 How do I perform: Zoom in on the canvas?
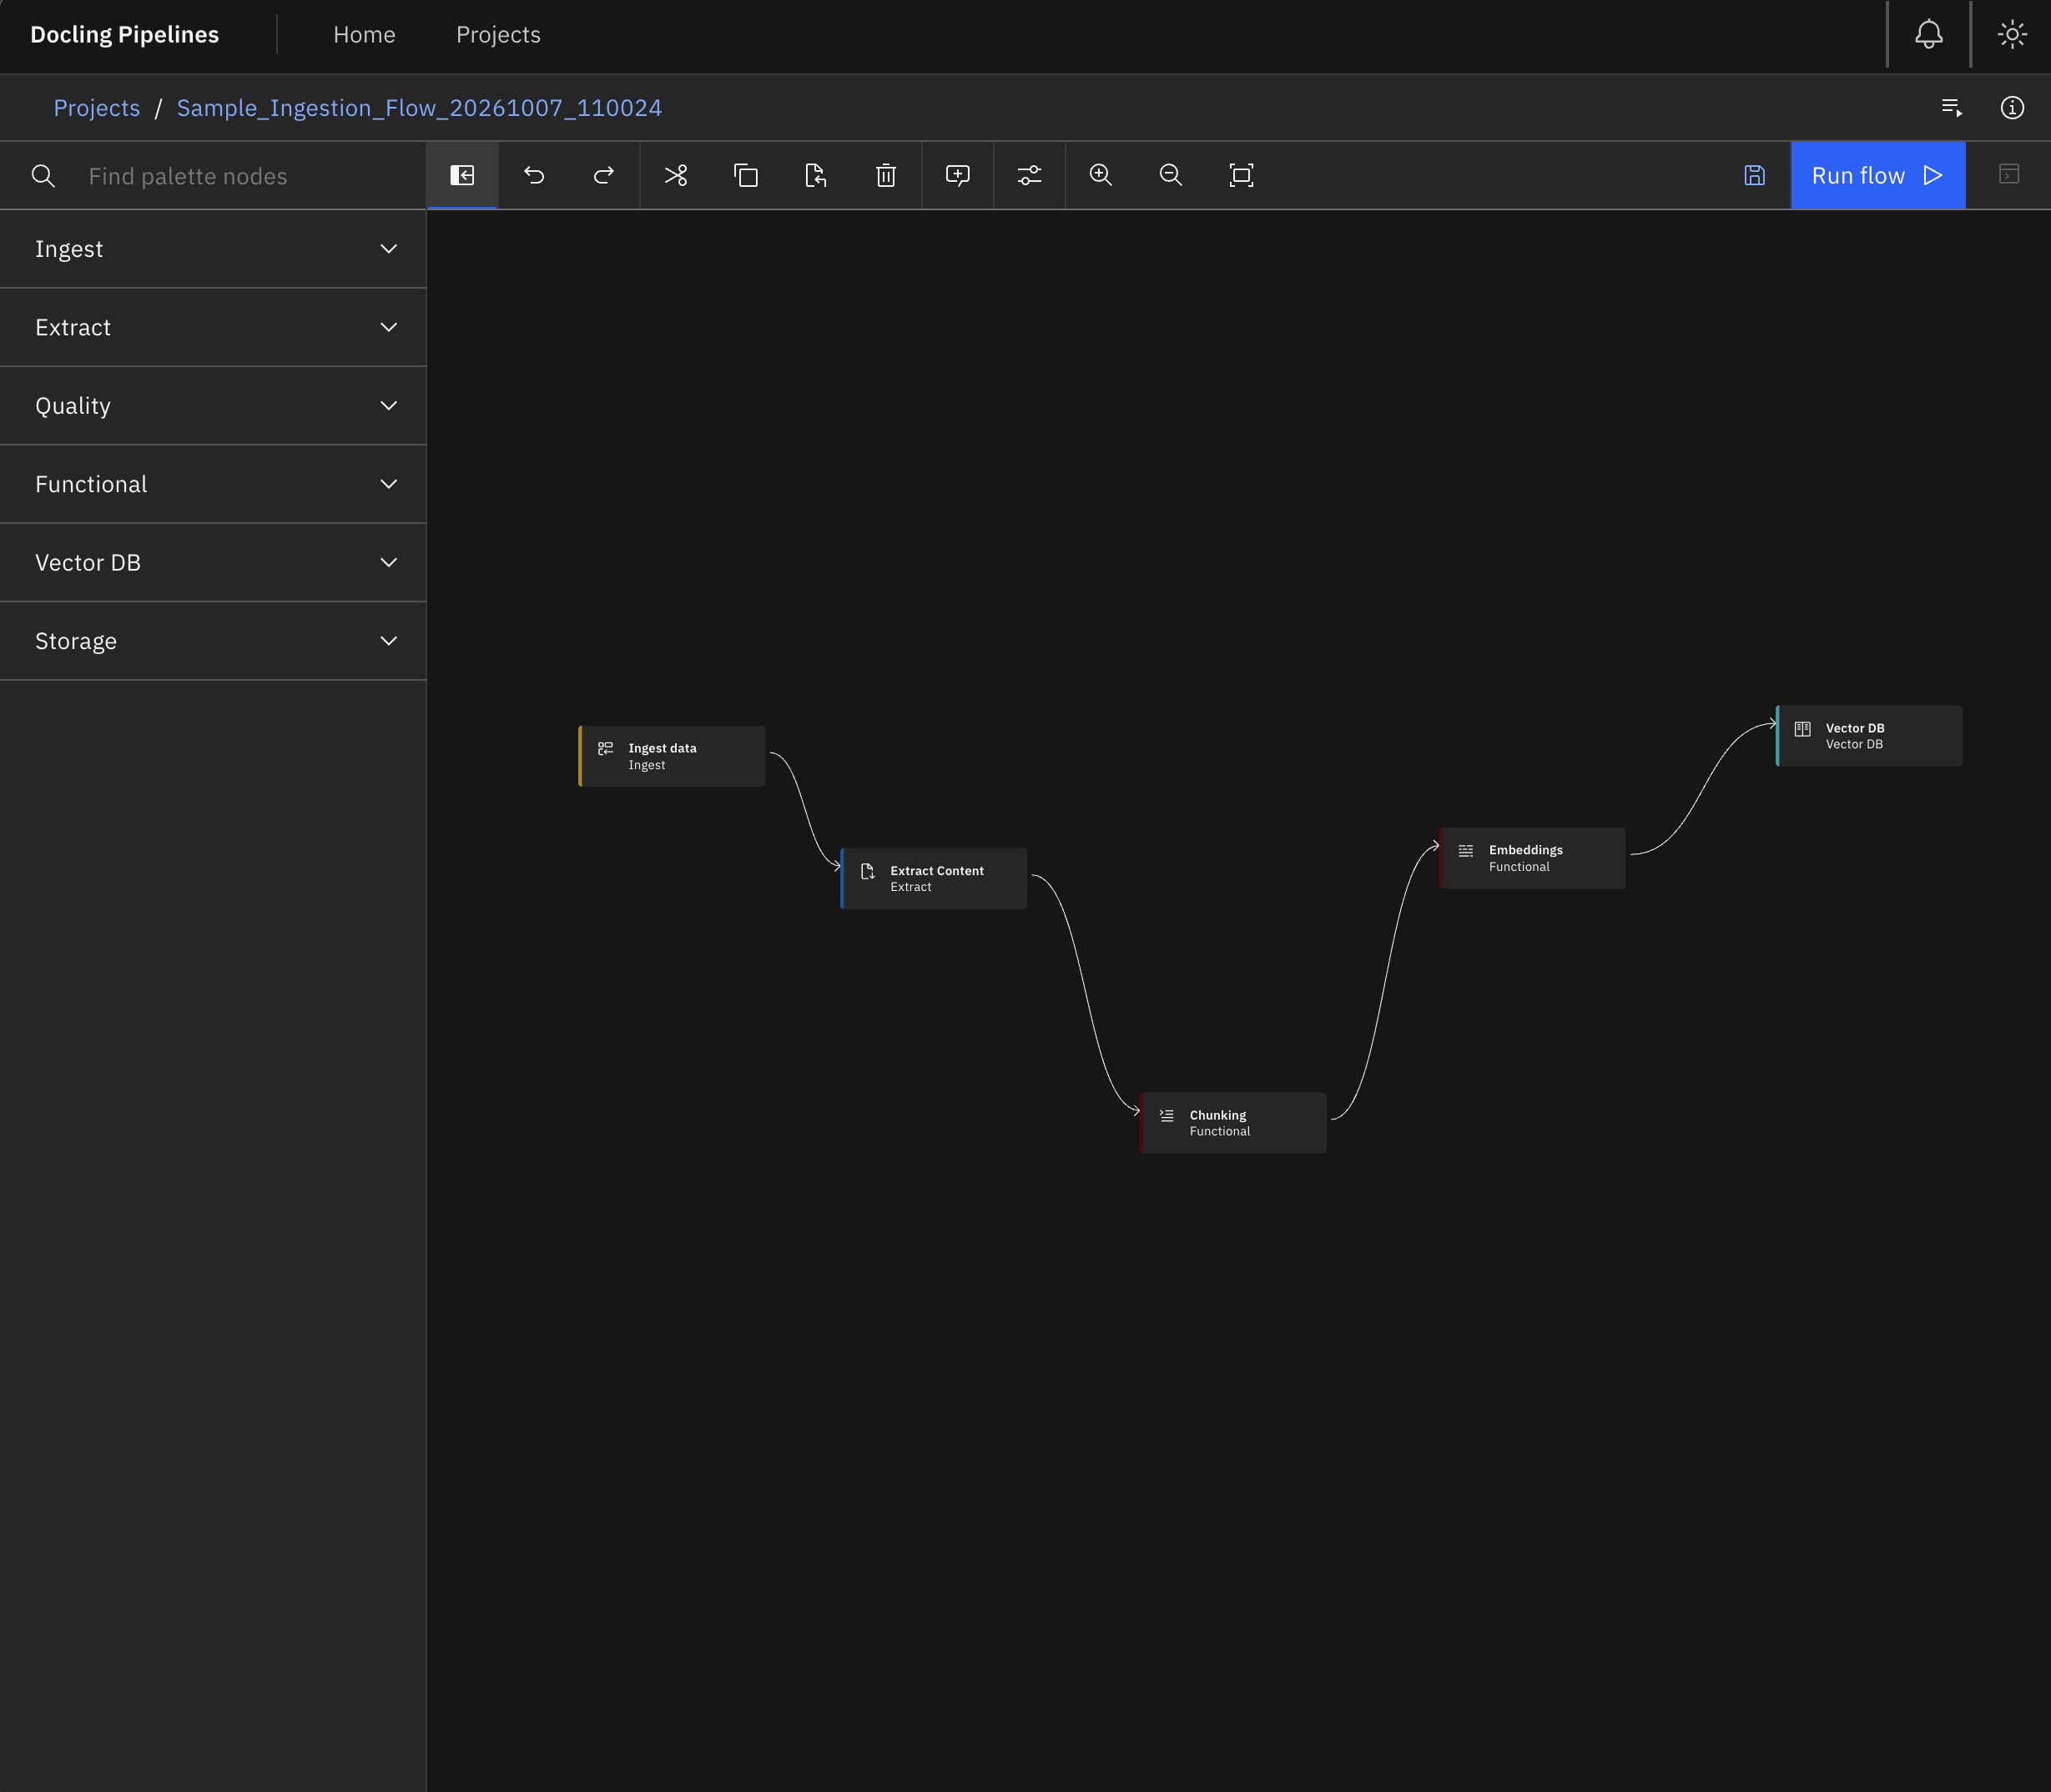[1101, 175]
